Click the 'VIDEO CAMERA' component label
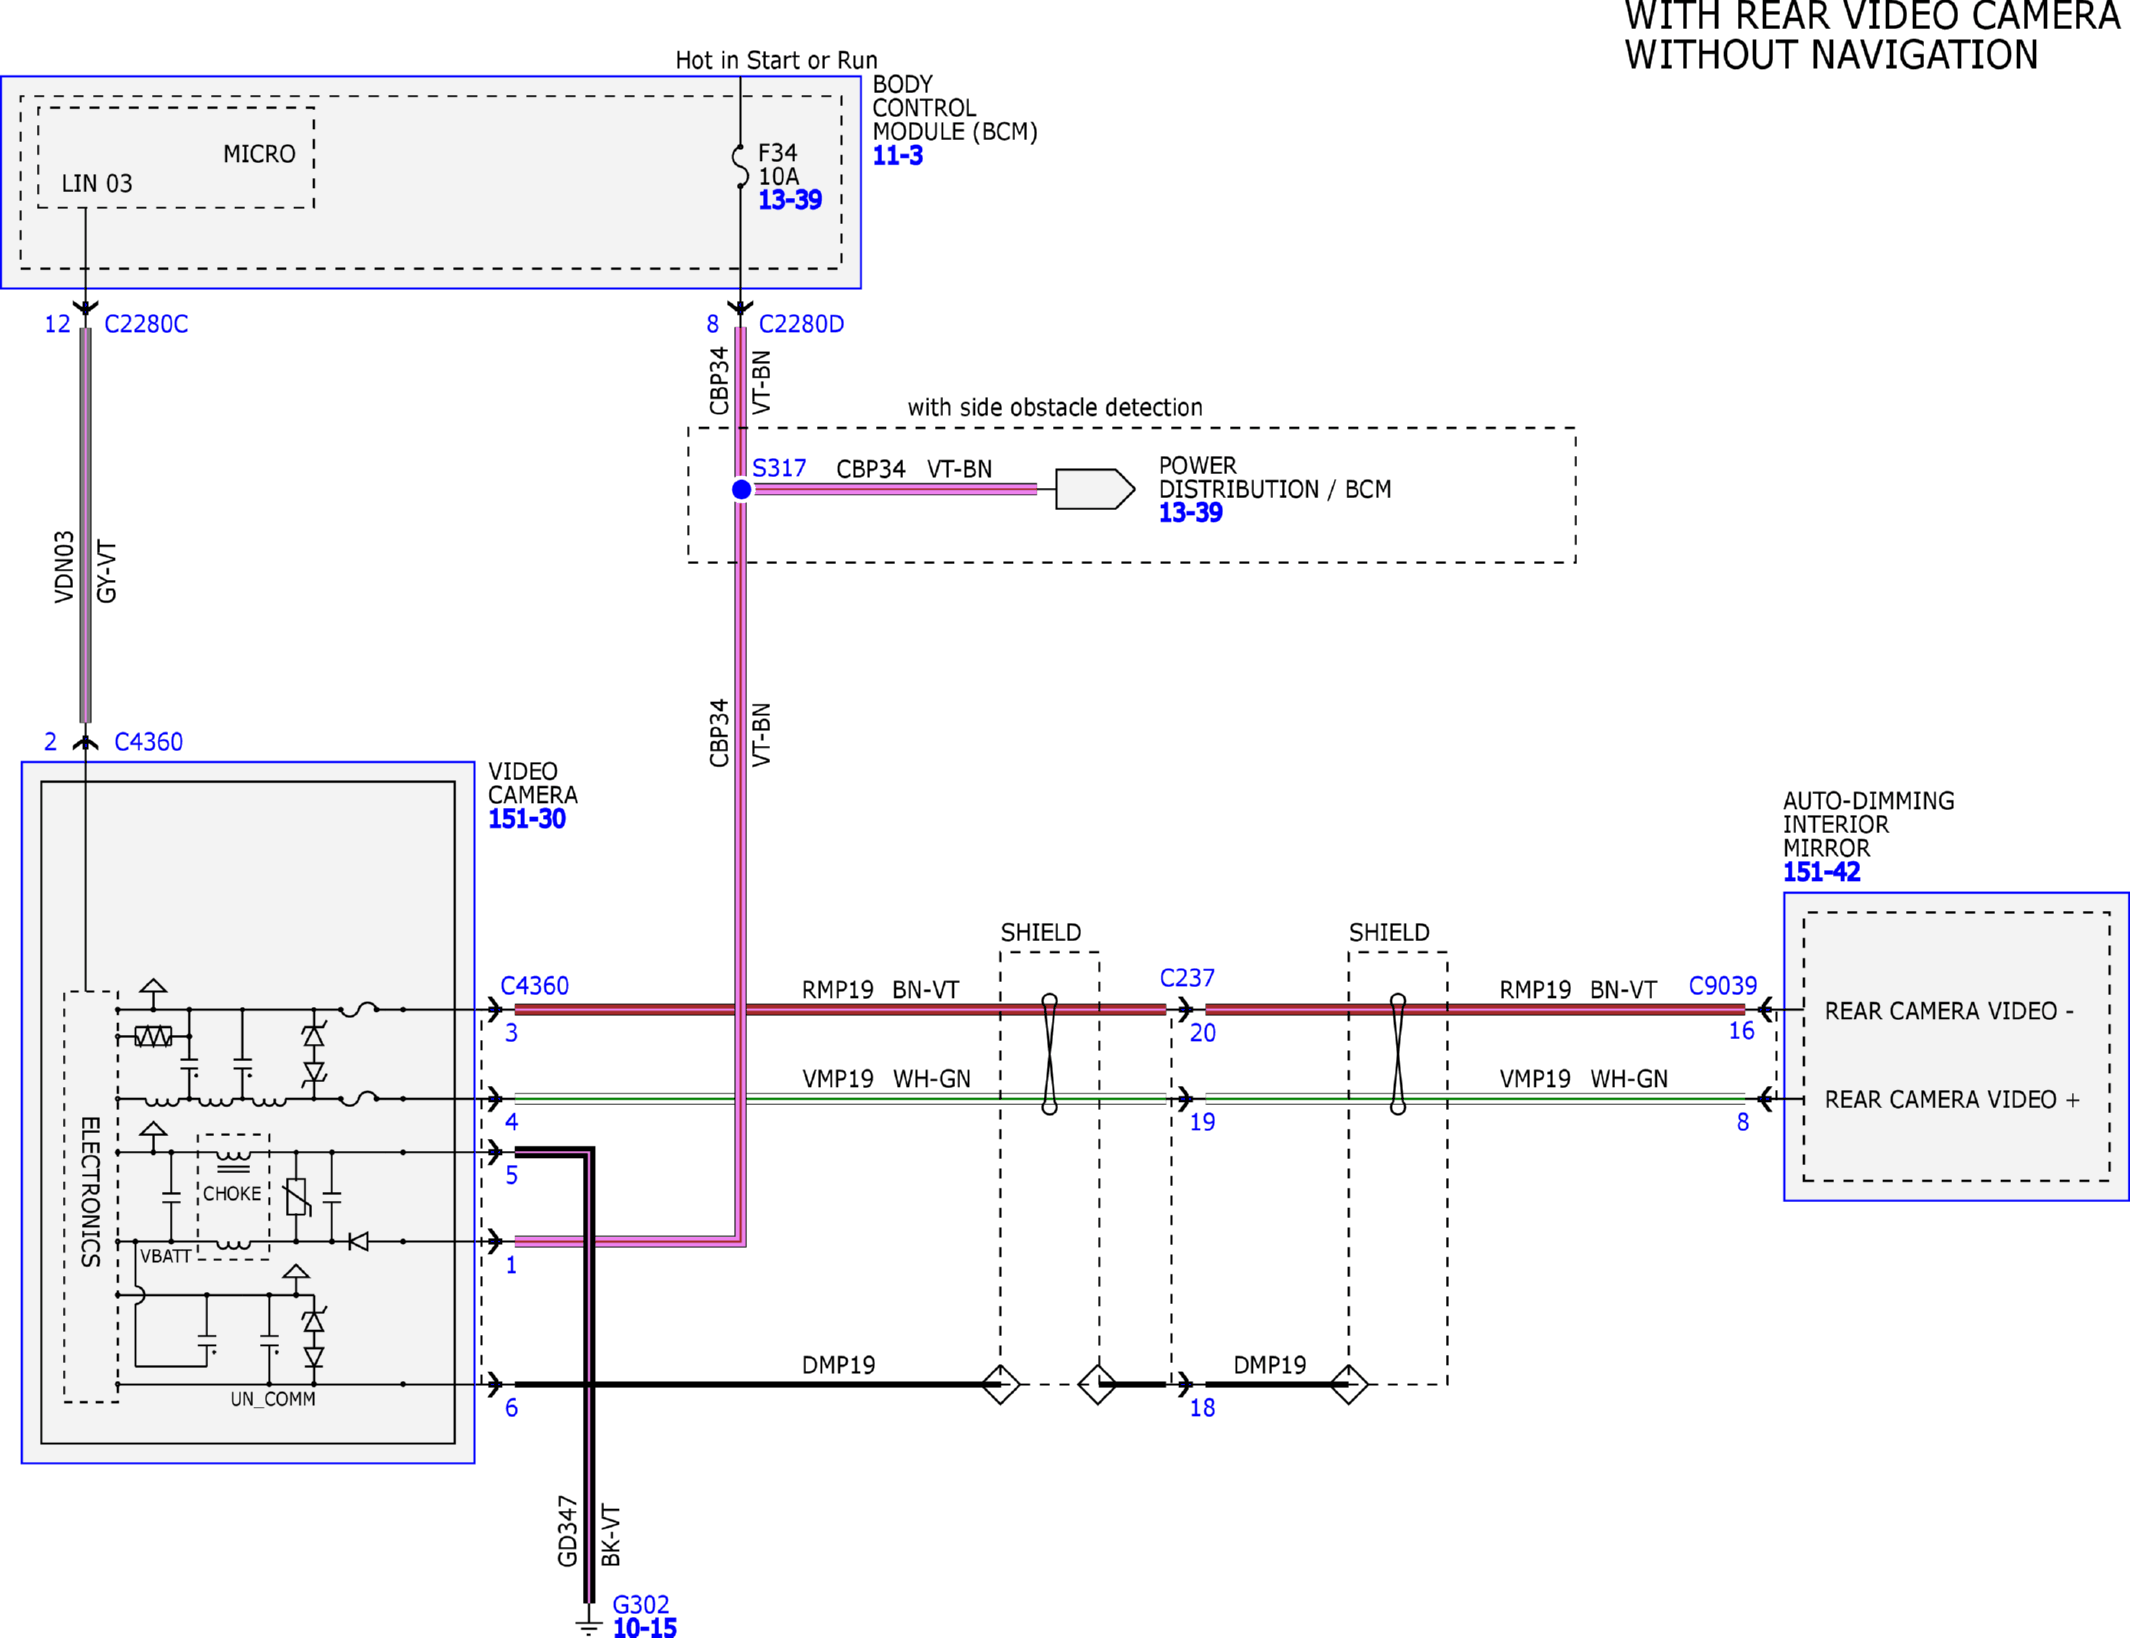The image size is (2130, 1638). (533, 783)
